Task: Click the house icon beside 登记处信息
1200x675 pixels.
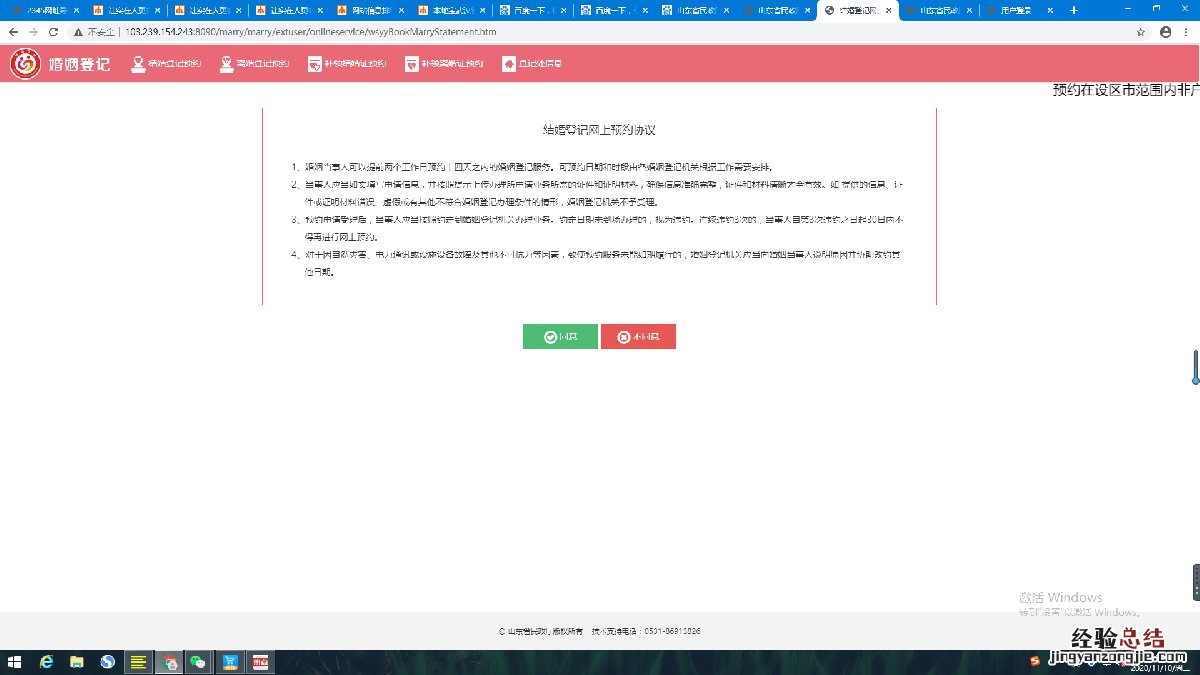Action: 509,64
